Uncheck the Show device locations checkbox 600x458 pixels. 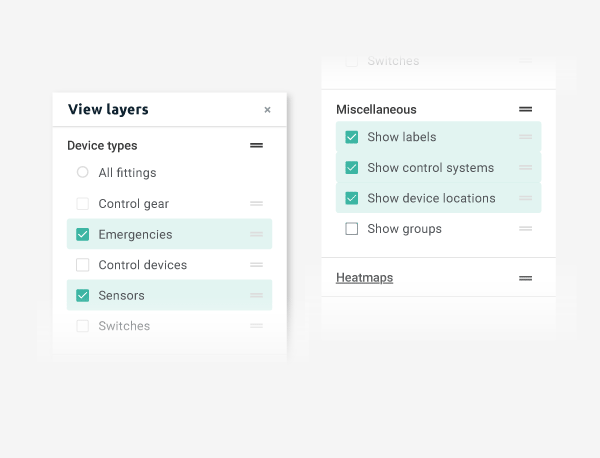click(352, 198)
